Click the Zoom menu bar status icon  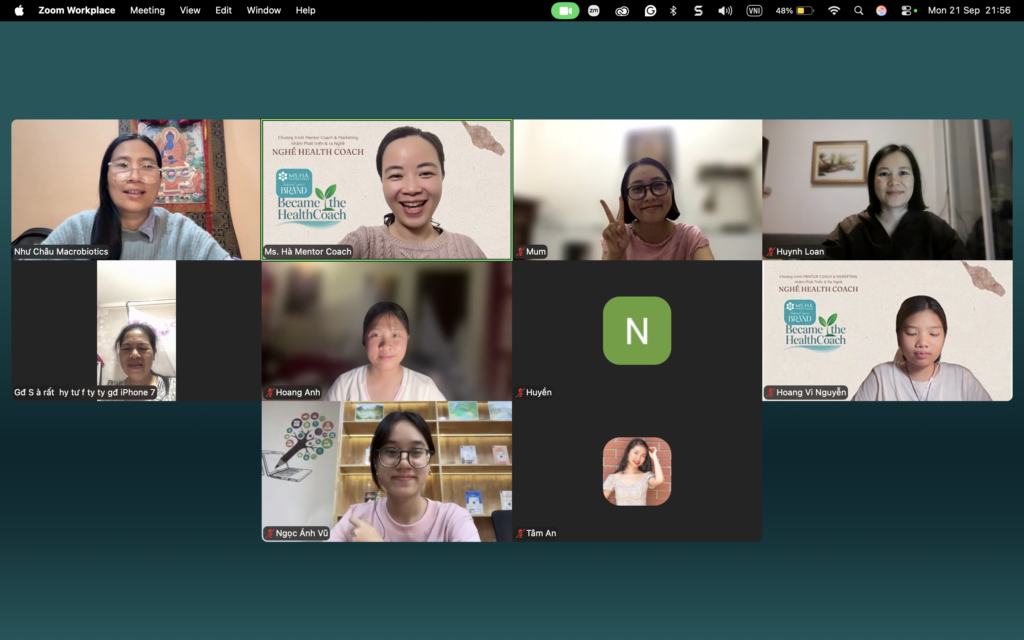pyautogui.click(x=594, y=10)
